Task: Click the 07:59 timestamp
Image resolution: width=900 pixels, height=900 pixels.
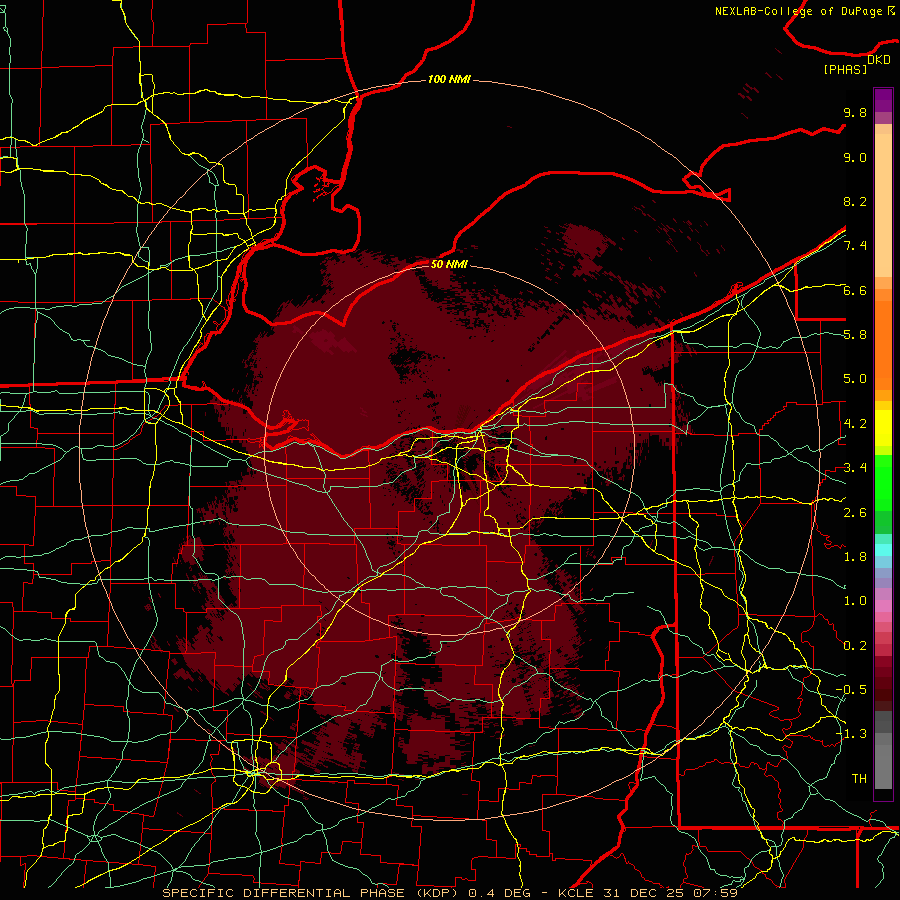Action: click(715, 893)
